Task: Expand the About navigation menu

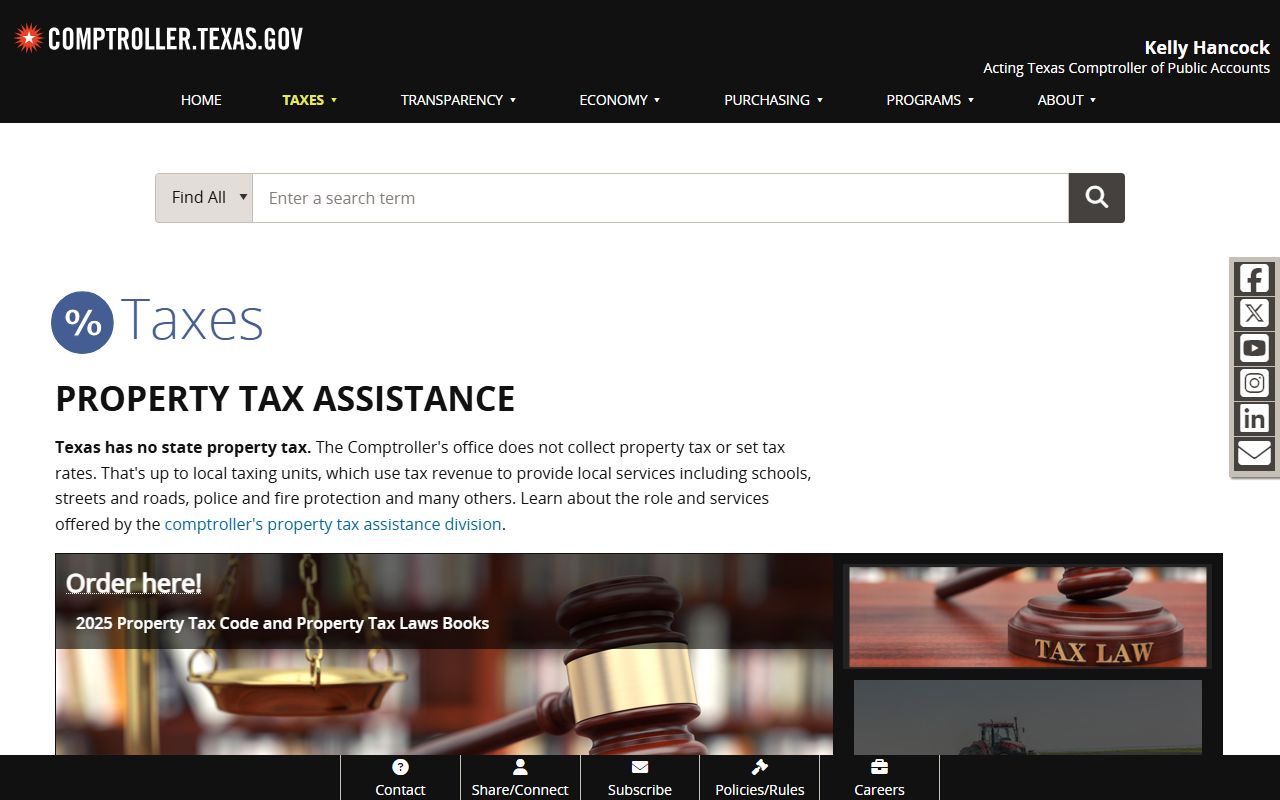Action: [x=1067, y=100]
